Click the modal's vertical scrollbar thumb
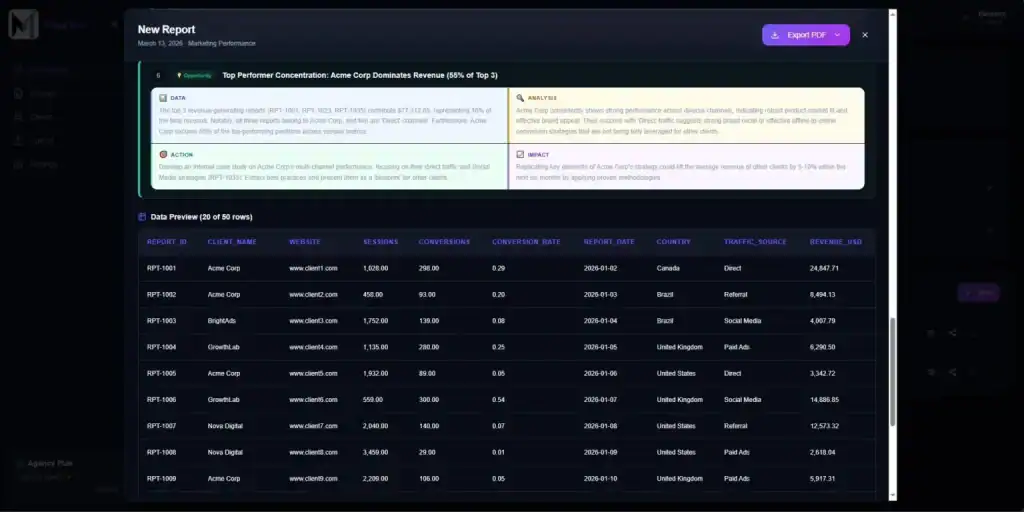This screenshot has height=512, width=1024. 893,372
